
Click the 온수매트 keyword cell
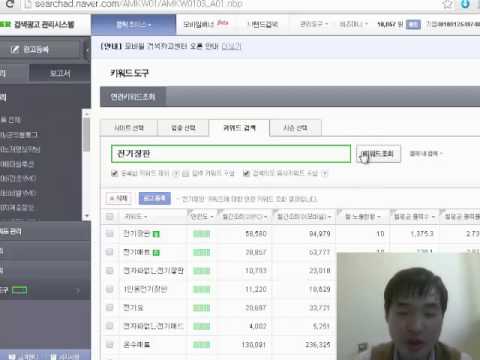[x=137, y=344]
